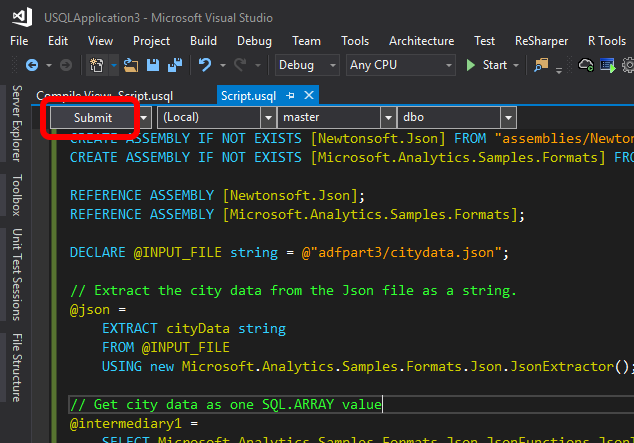Click the cloud explorer toolbar icon

(x=586, y=65)
